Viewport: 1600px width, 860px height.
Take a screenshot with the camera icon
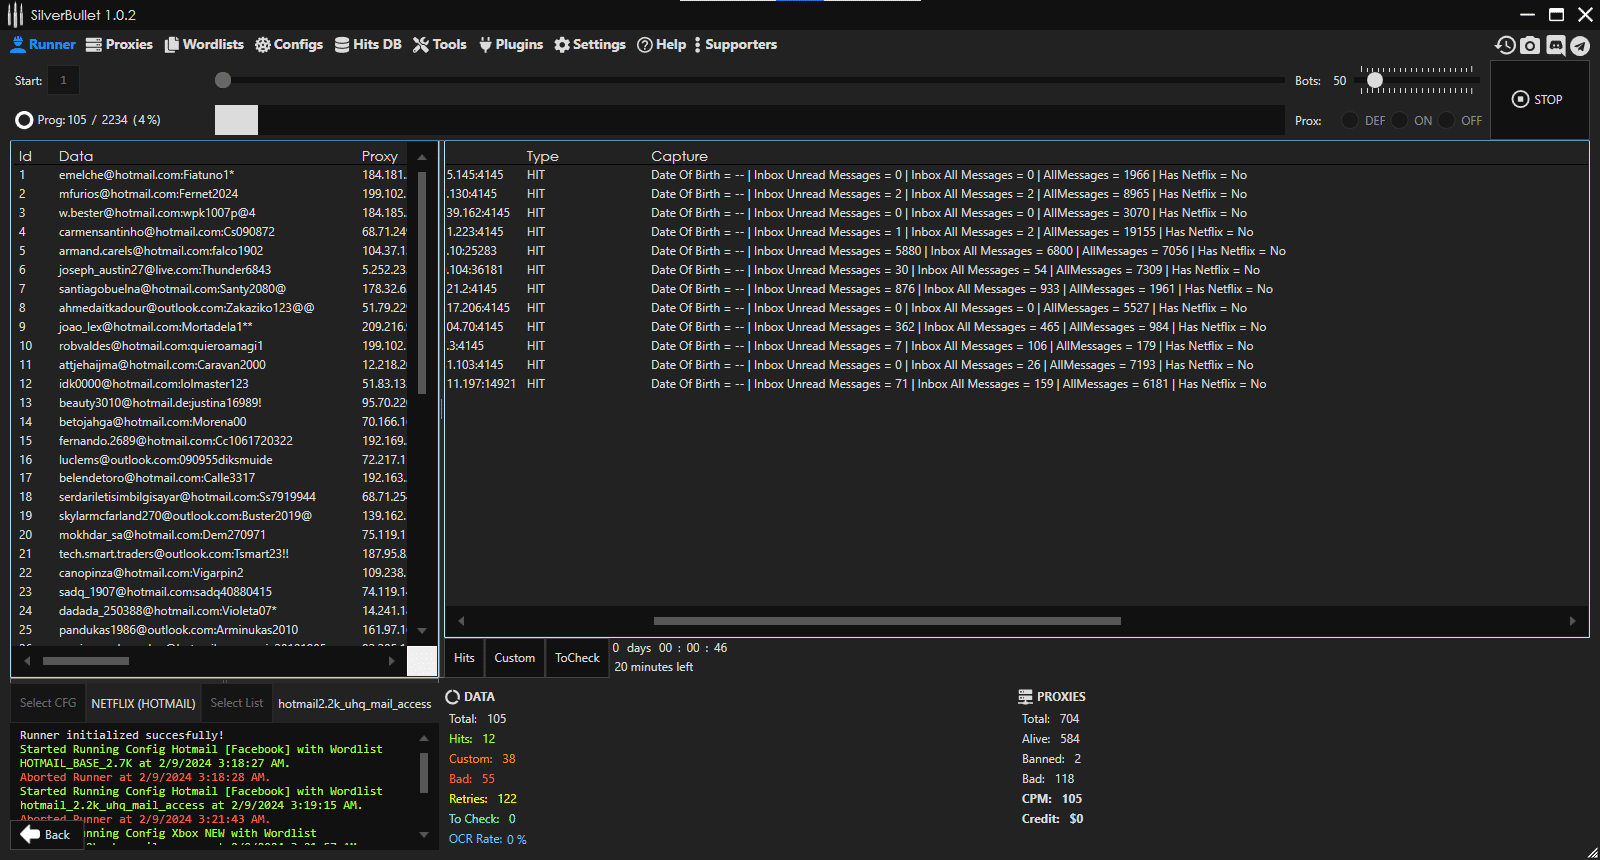pyautogui.click(x=1530, y=45)
